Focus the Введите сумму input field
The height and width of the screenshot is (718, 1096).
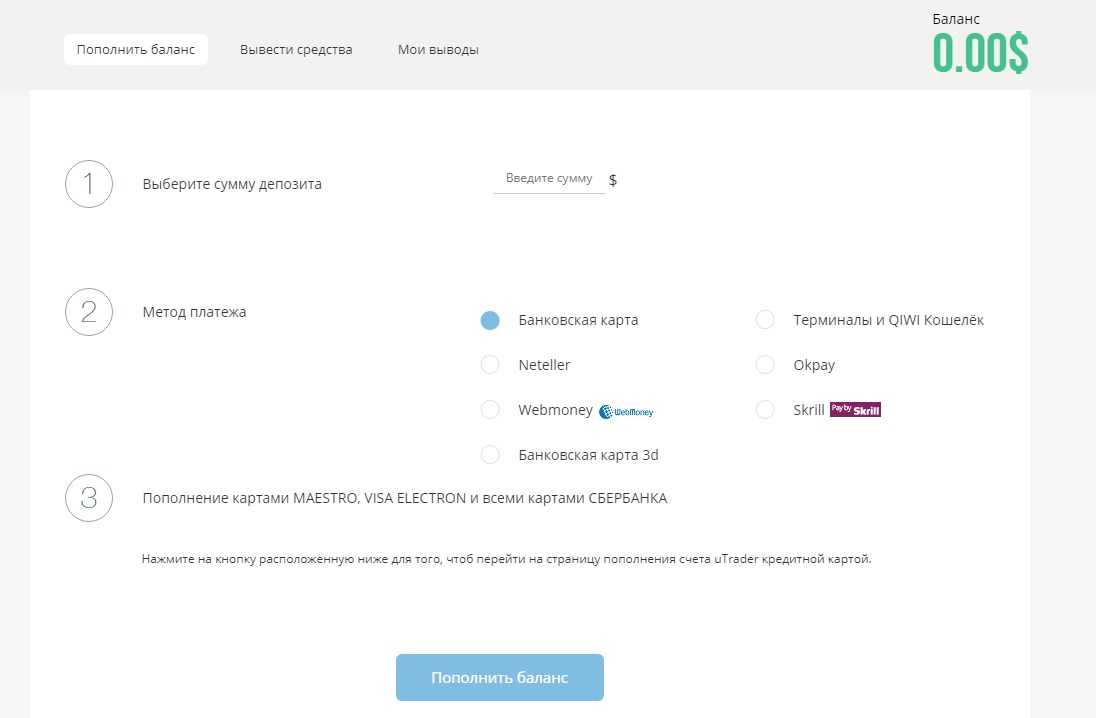[549, 179]
